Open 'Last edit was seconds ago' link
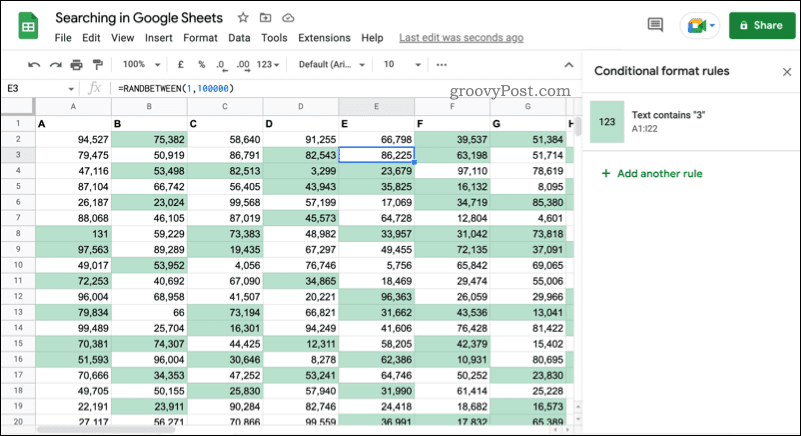The width and height of the screenshot is (801, 436). [460, 38]
